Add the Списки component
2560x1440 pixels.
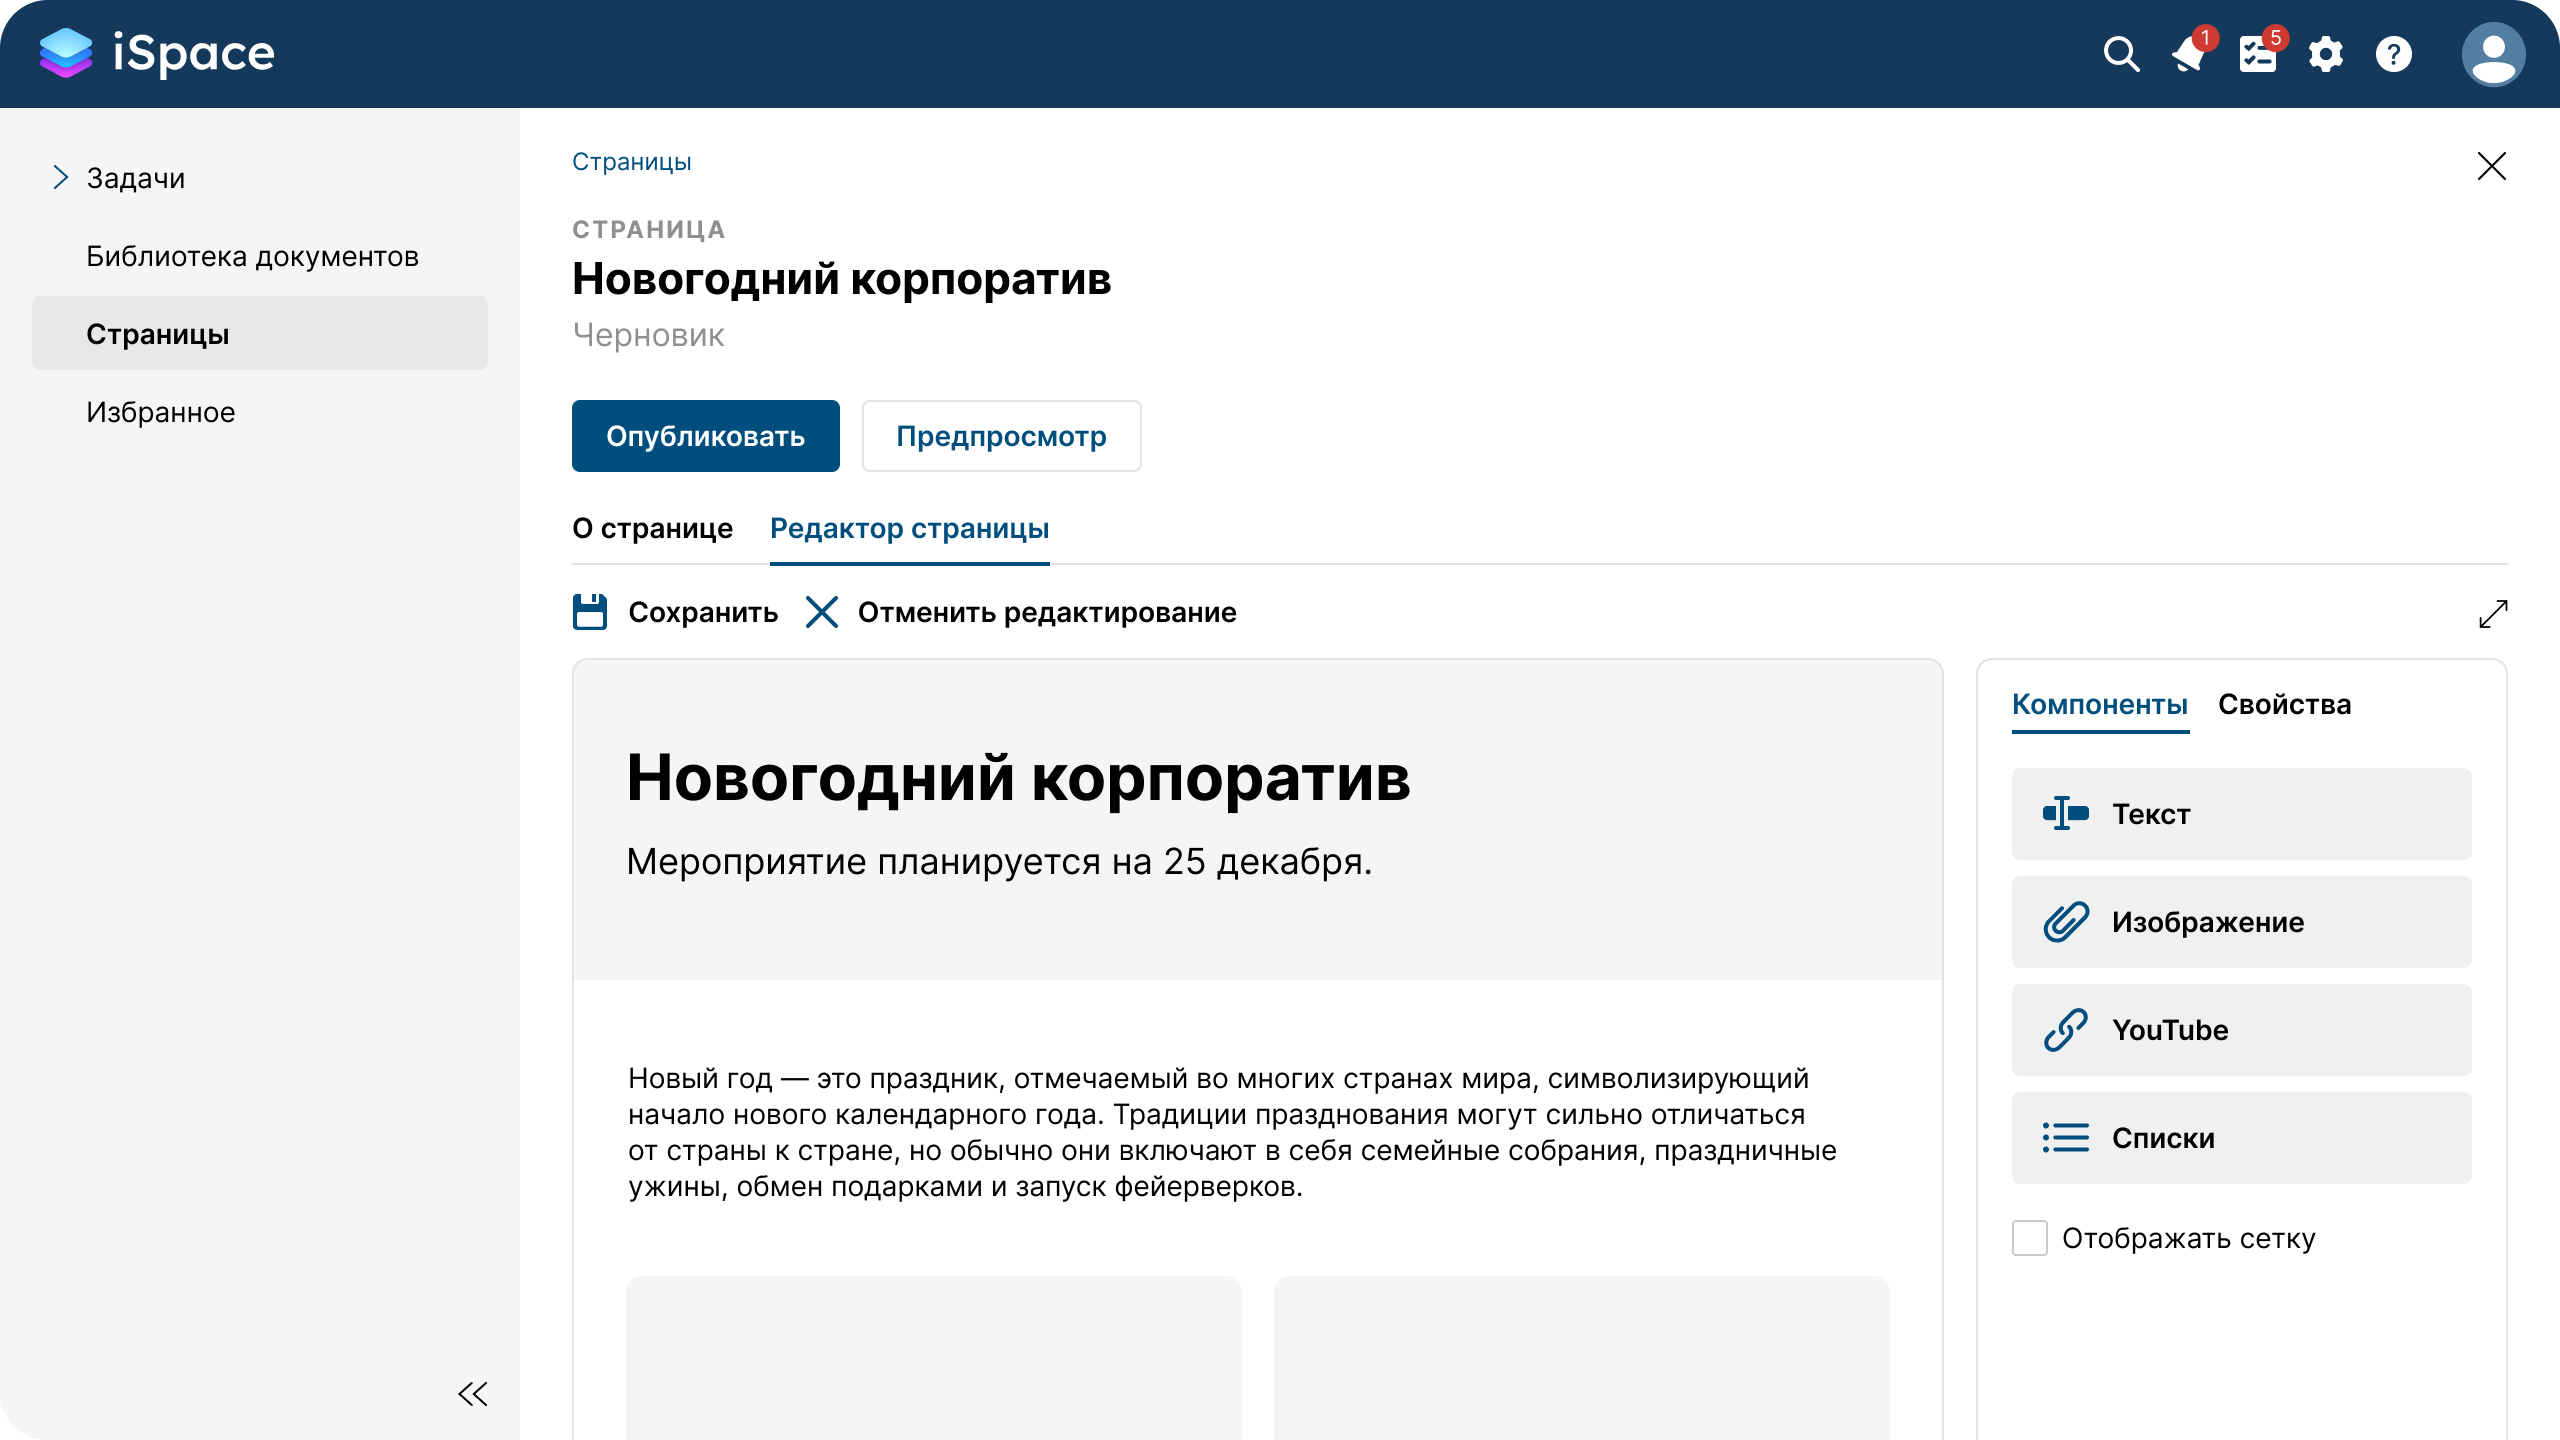pyautogui.click(x=2240, y=1137)
